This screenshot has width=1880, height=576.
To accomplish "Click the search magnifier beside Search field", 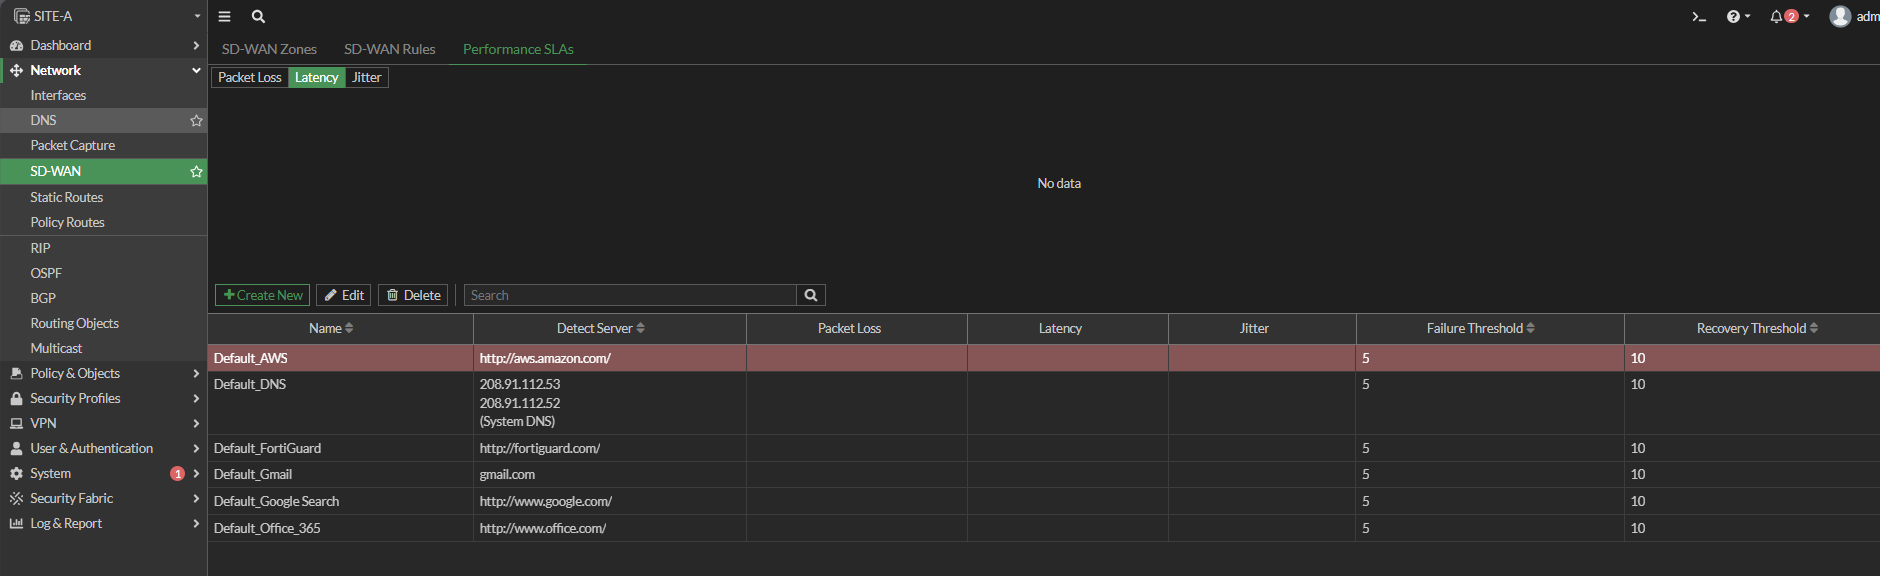I will coord(811,295).
